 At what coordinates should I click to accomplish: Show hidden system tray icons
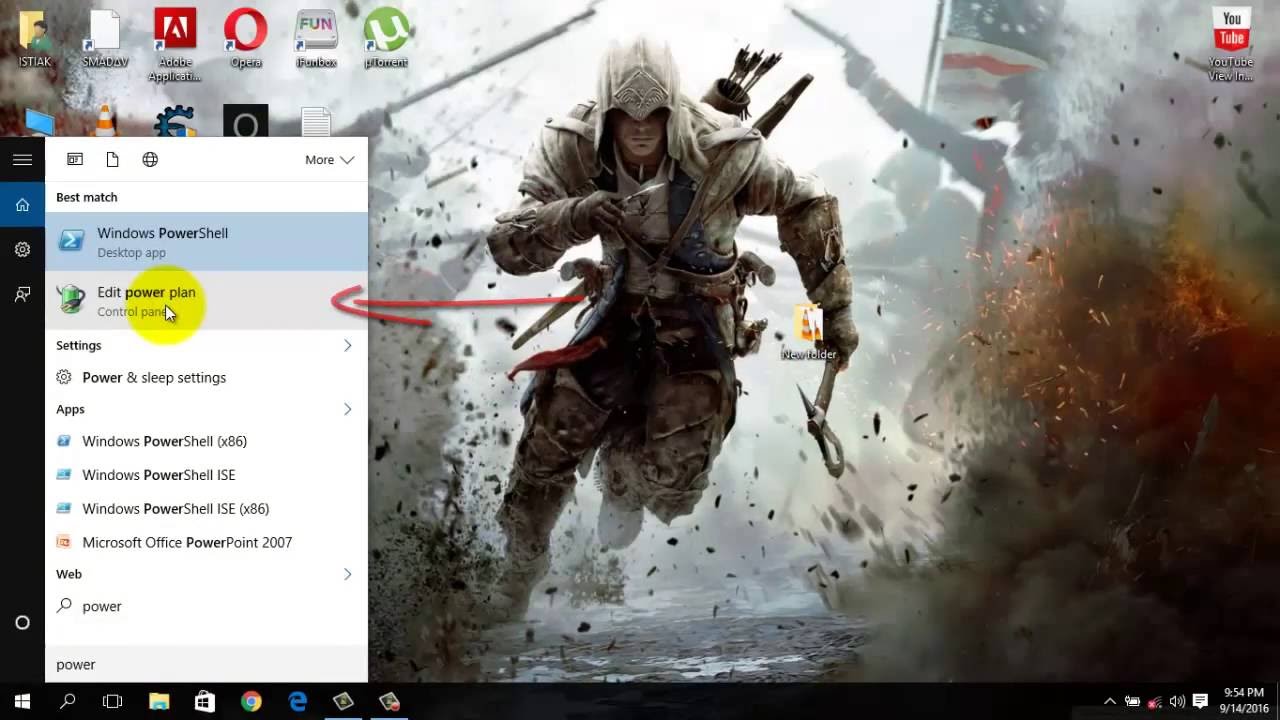(x=1109, y=702)
